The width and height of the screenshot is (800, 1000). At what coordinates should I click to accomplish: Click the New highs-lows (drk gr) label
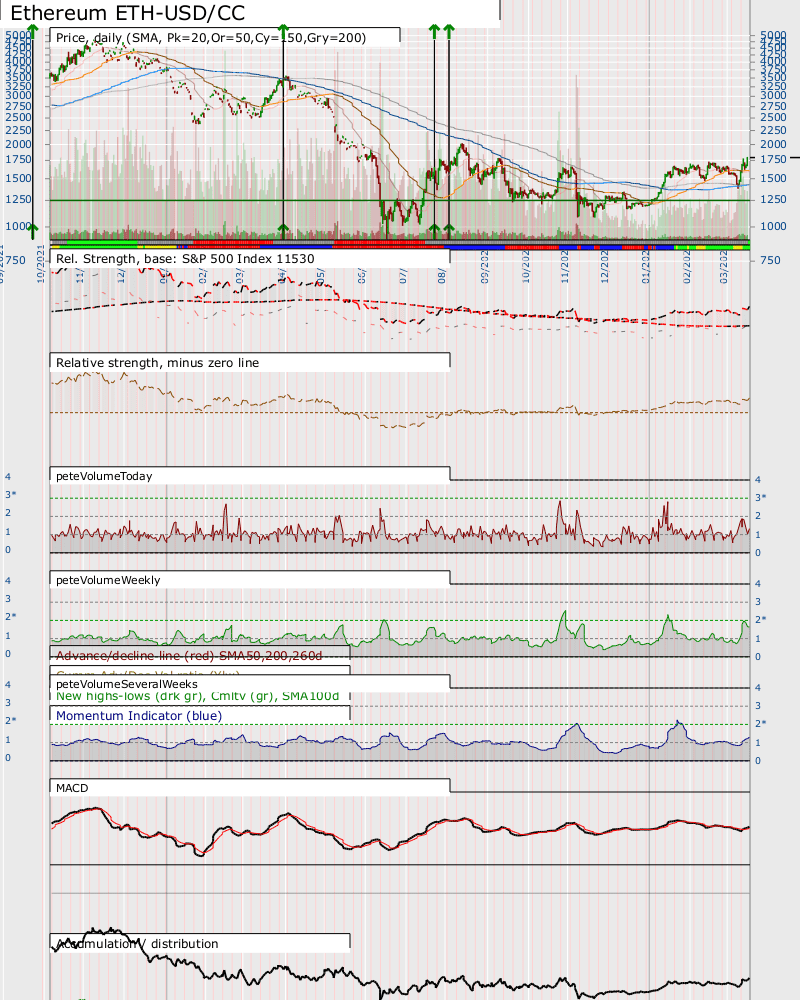pos(197,696)
